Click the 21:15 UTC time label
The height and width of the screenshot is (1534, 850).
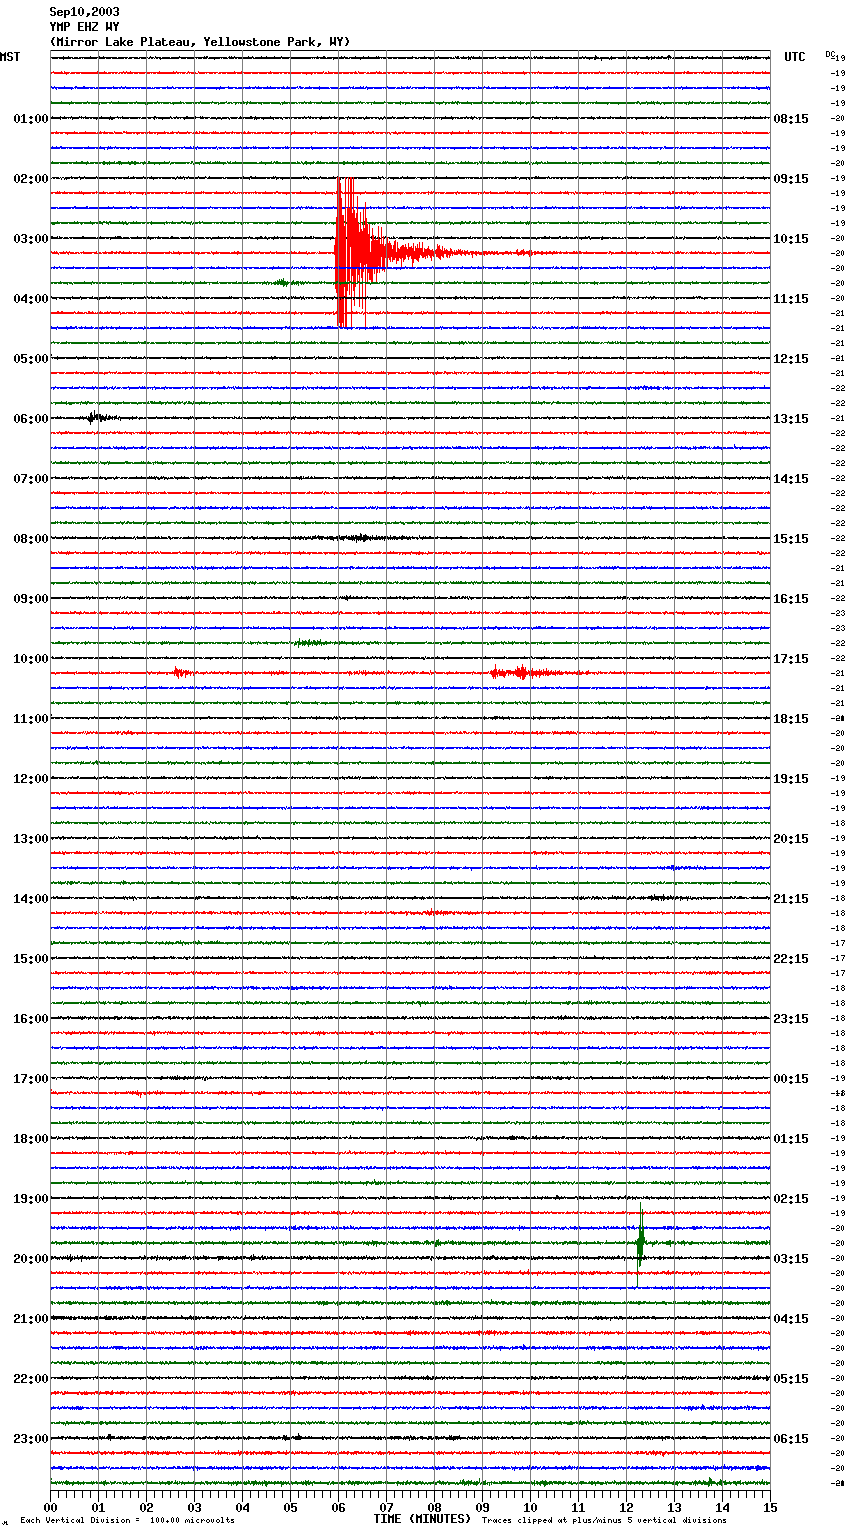(x=791, y=899)
